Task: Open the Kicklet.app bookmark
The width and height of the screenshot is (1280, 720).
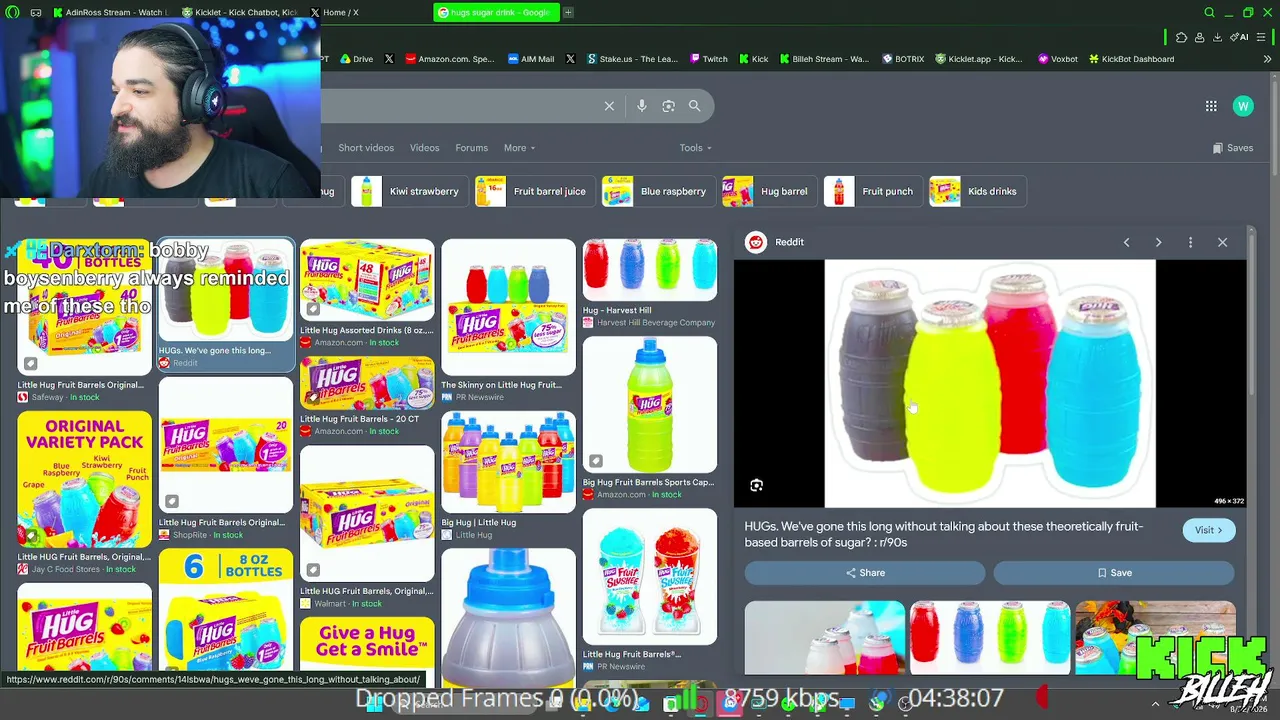Action: (978, 59)
